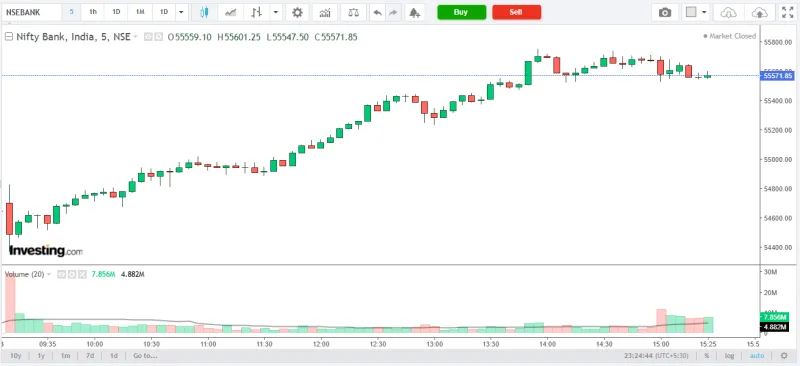
Task: Redo the chart action
Action: tap(393, 12)
